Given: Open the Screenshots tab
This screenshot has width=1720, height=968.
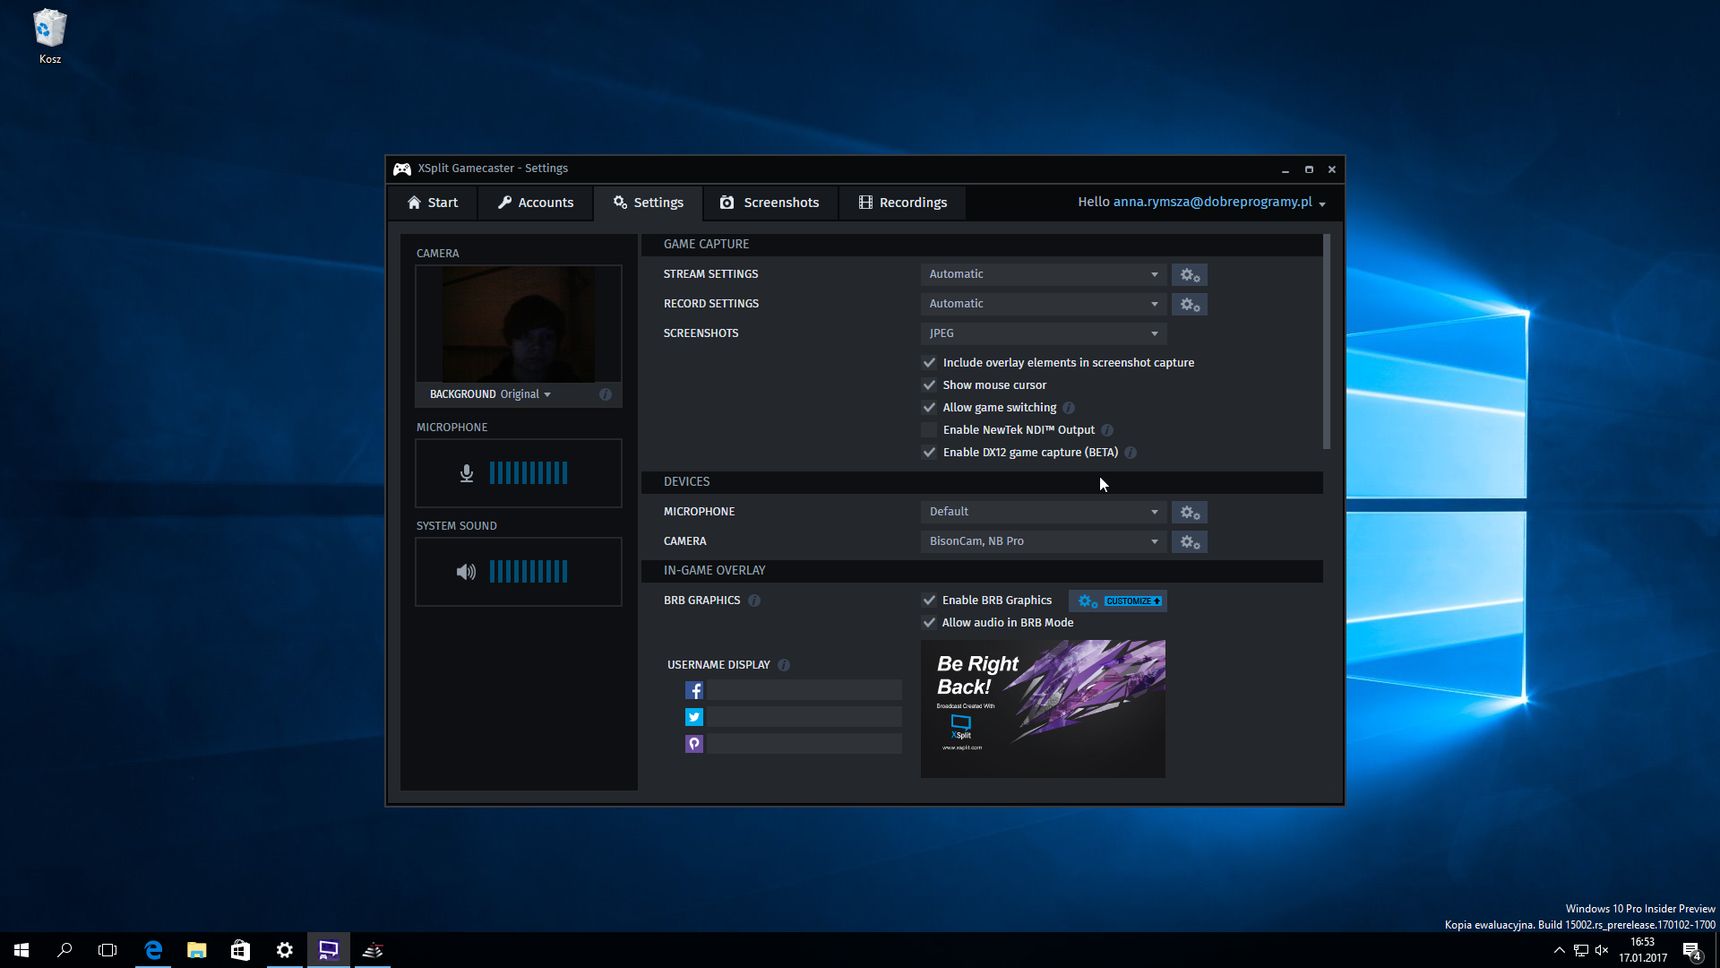Looking at the screenshot, I should (769, 203).
